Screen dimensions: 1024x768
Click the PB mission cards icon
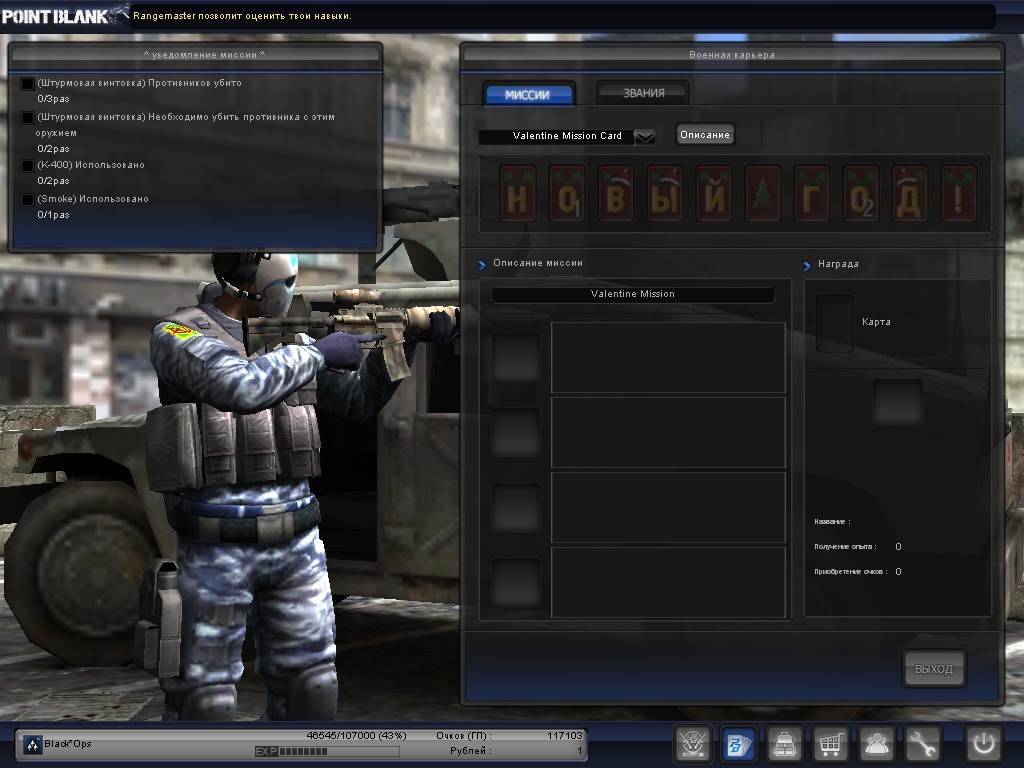739,744
